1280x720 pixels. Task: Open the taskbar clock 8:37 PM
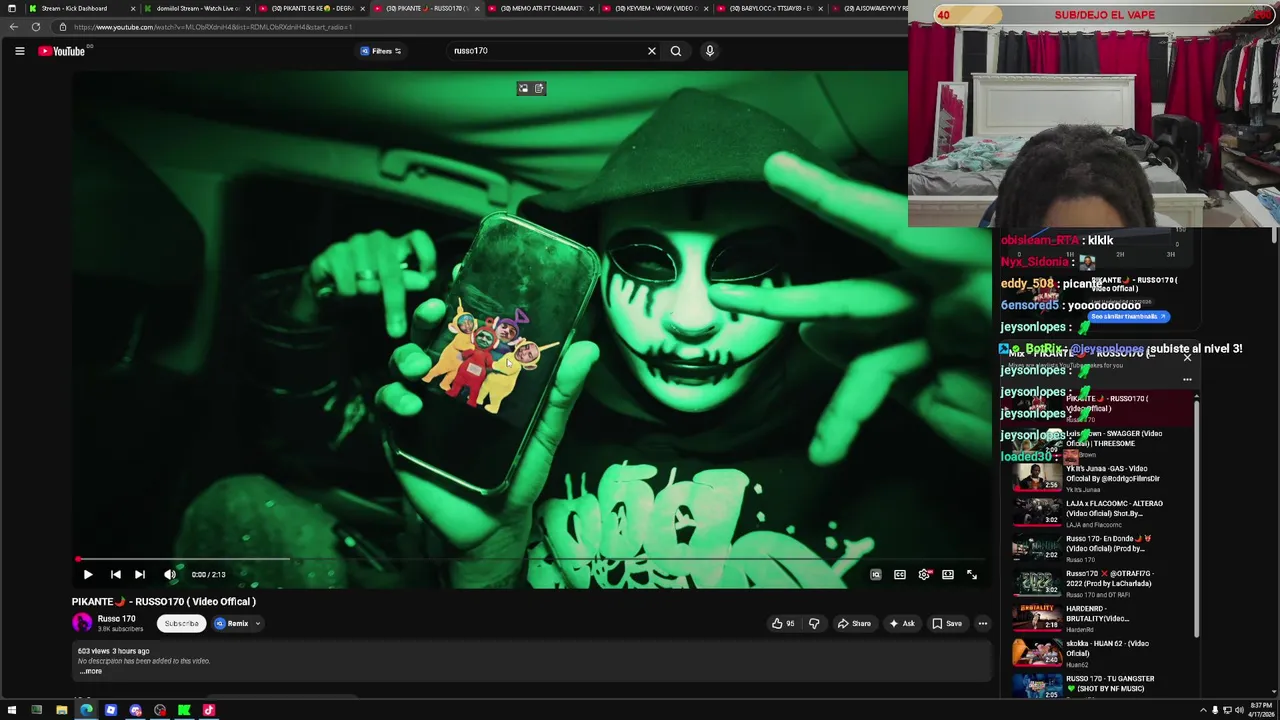click(1259, 711)
